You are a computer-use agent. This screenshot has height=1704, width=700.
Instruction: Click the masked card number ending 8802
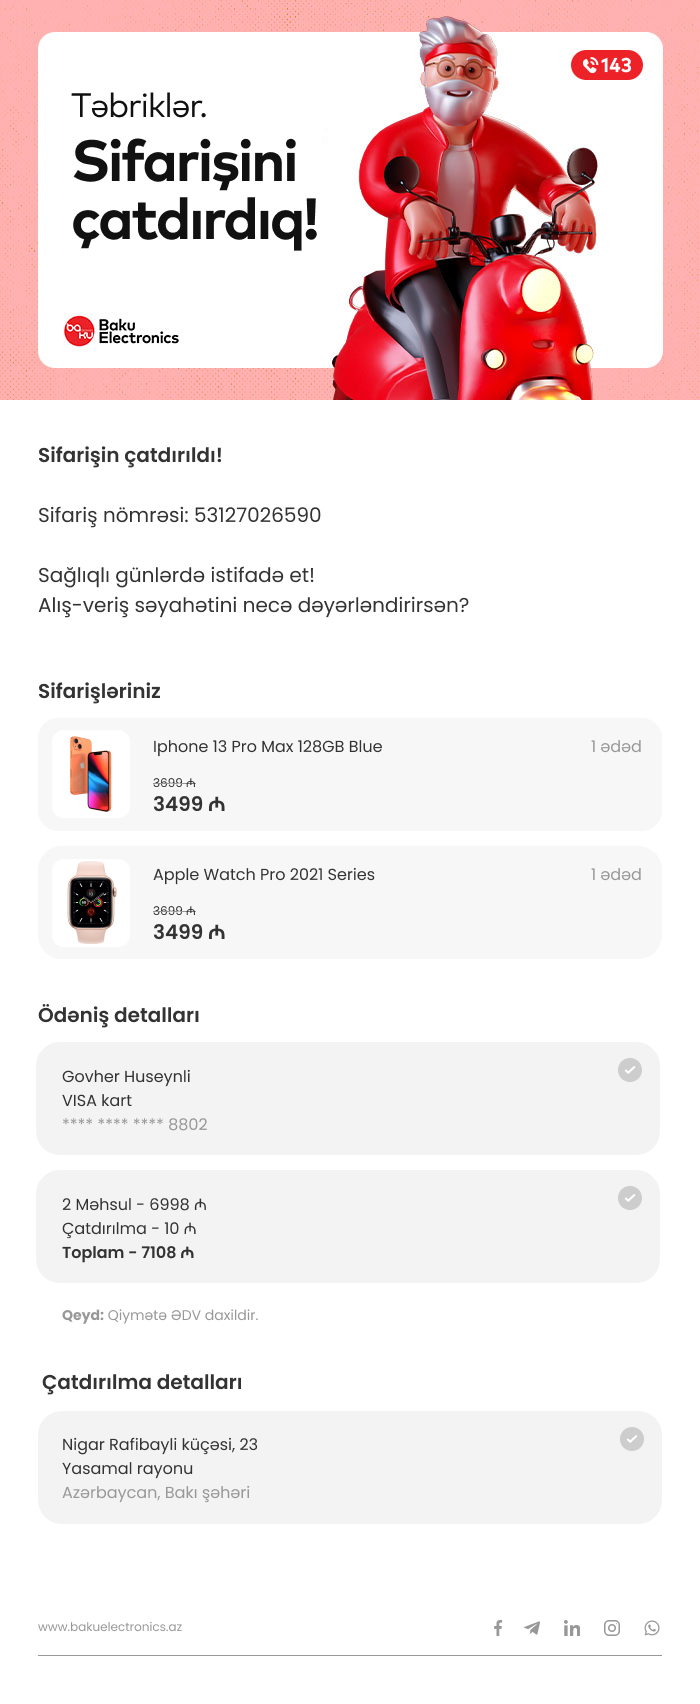tap(135, 1124)
